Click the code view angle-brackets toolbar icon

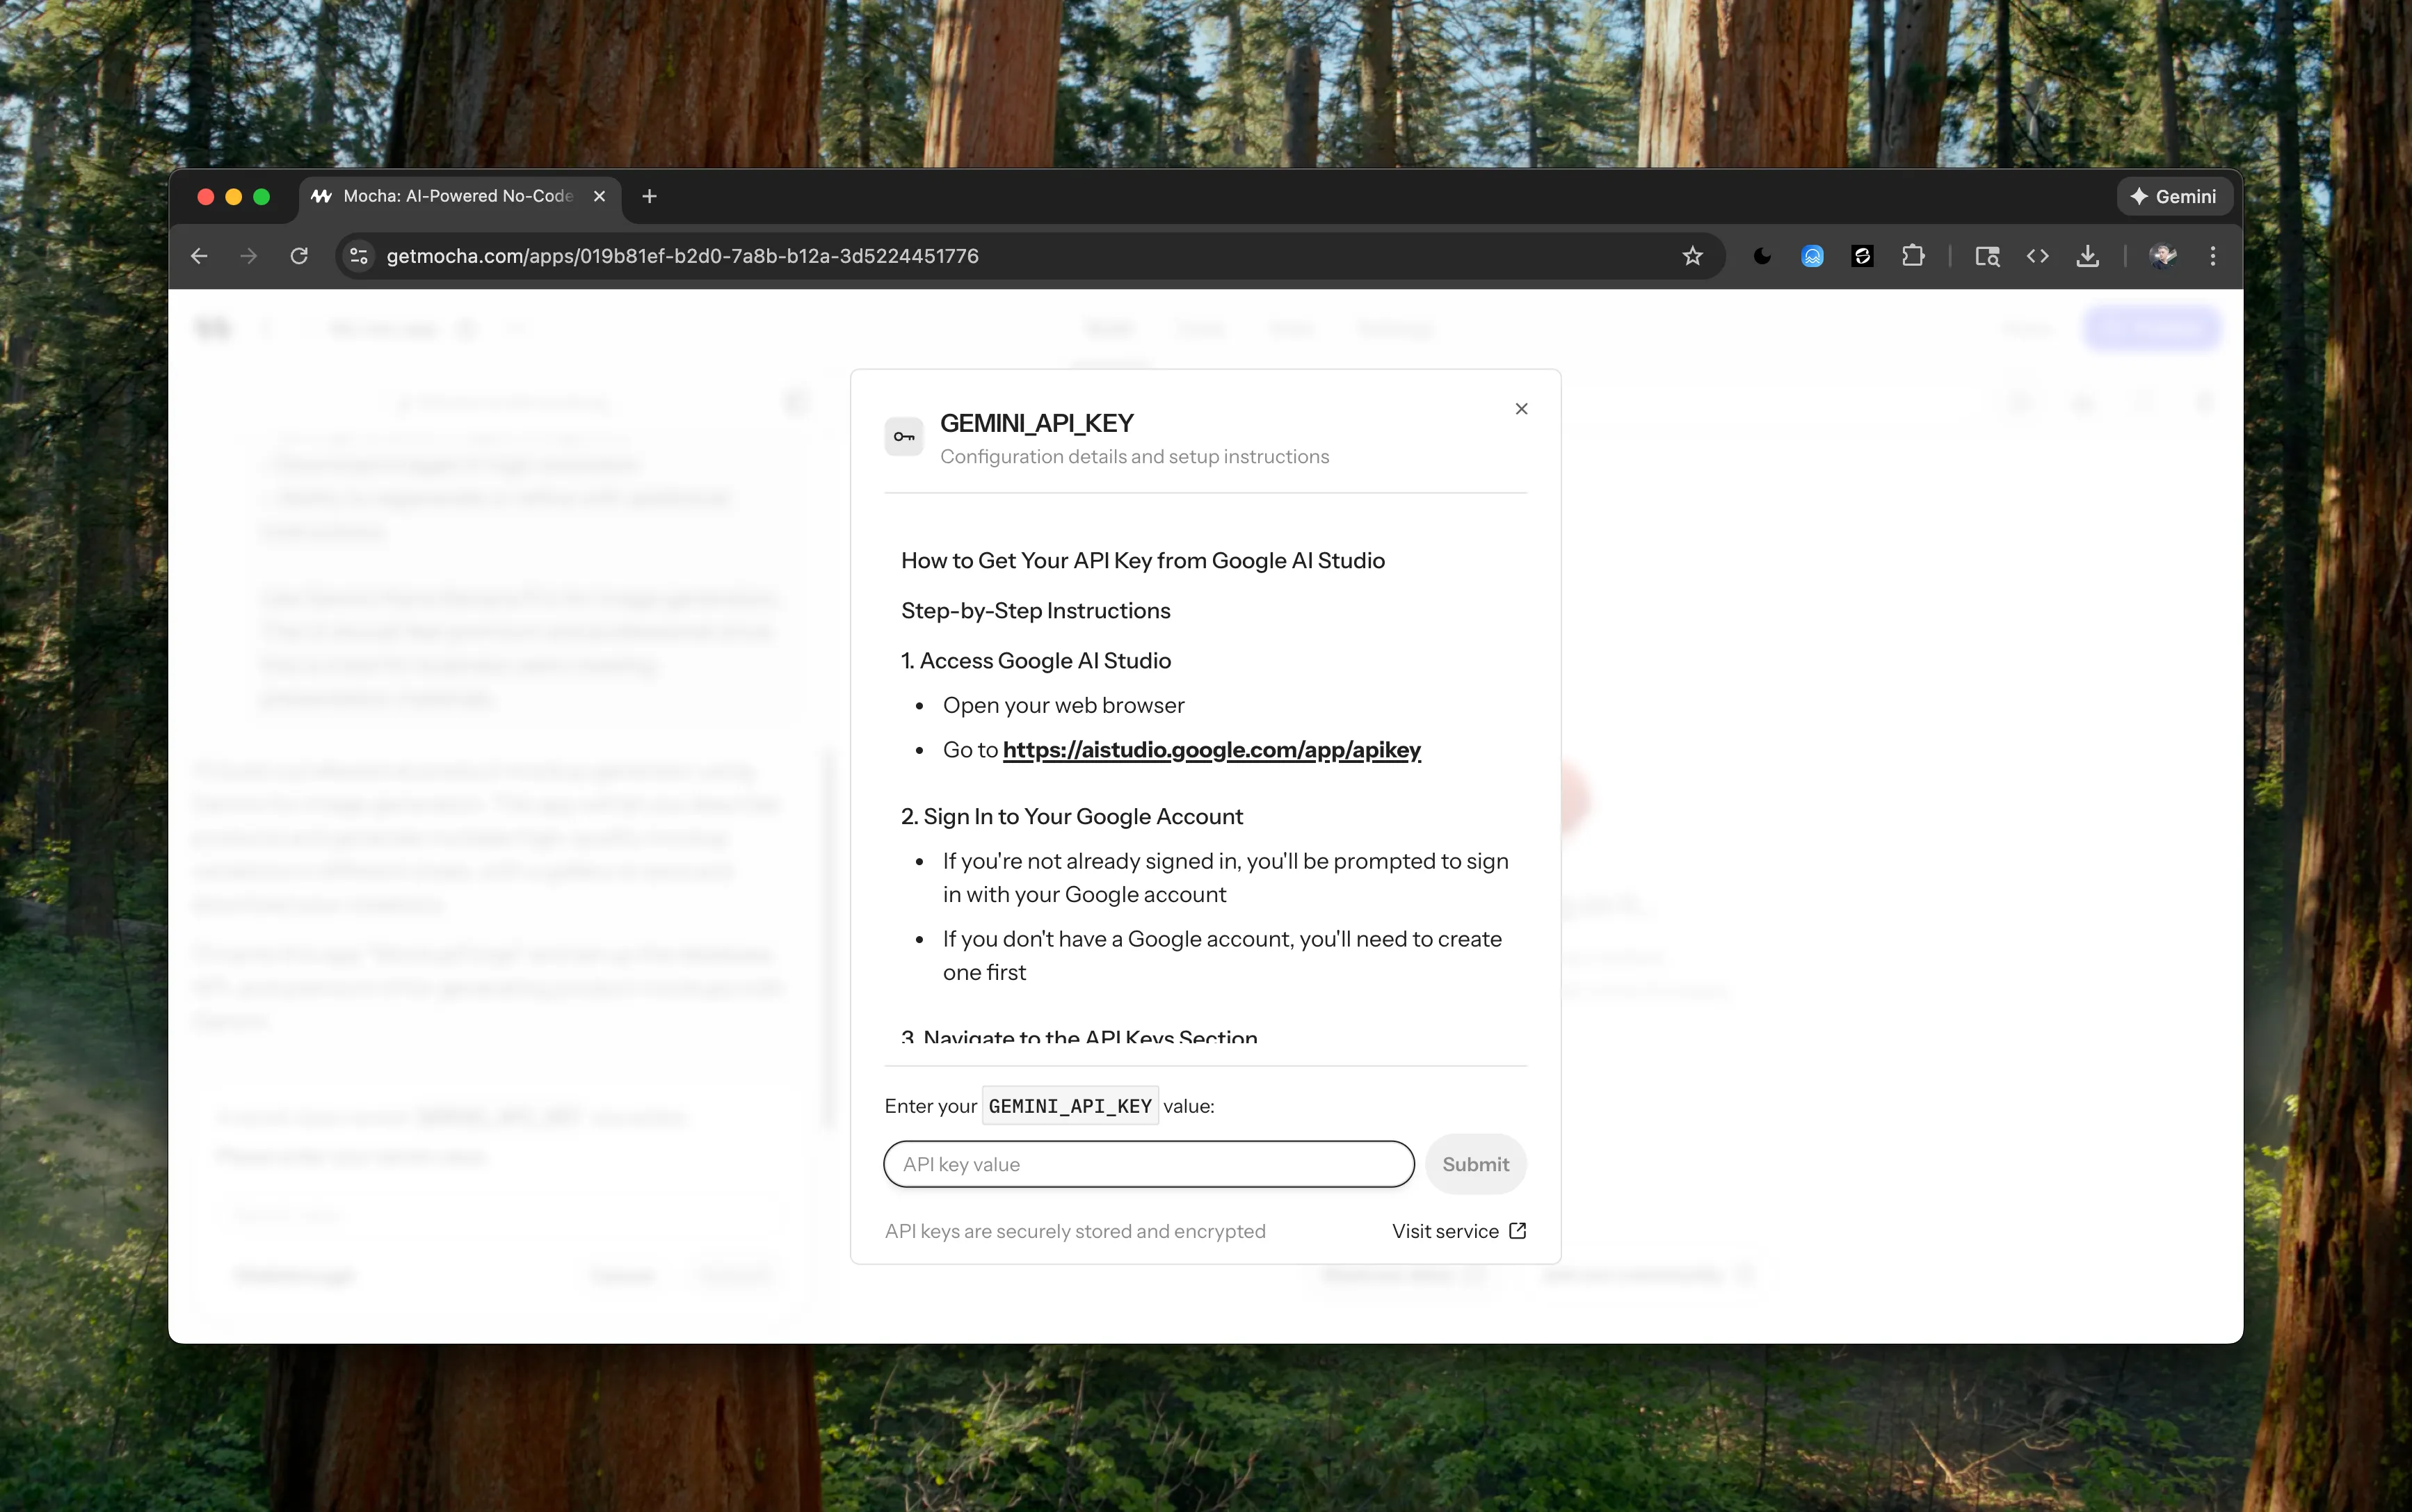point(2038,256)
